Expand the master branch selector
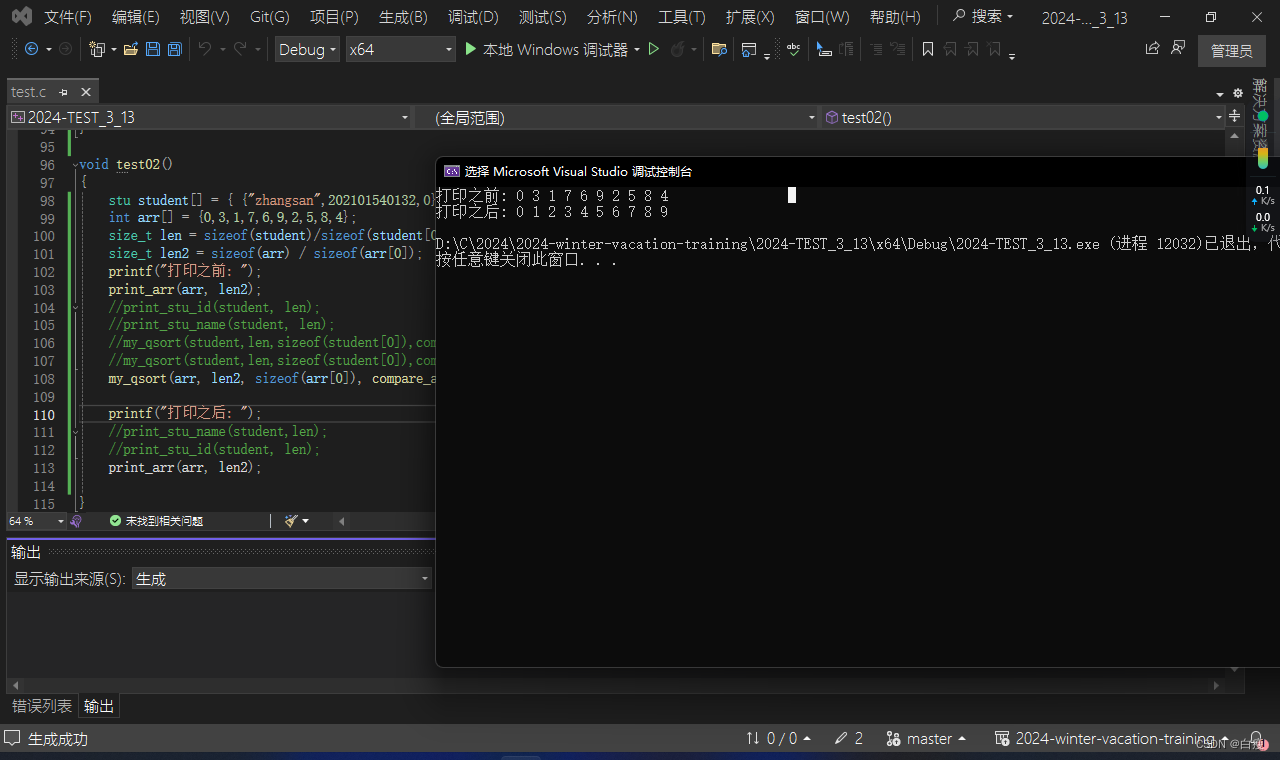 click(x=926, y=739)
